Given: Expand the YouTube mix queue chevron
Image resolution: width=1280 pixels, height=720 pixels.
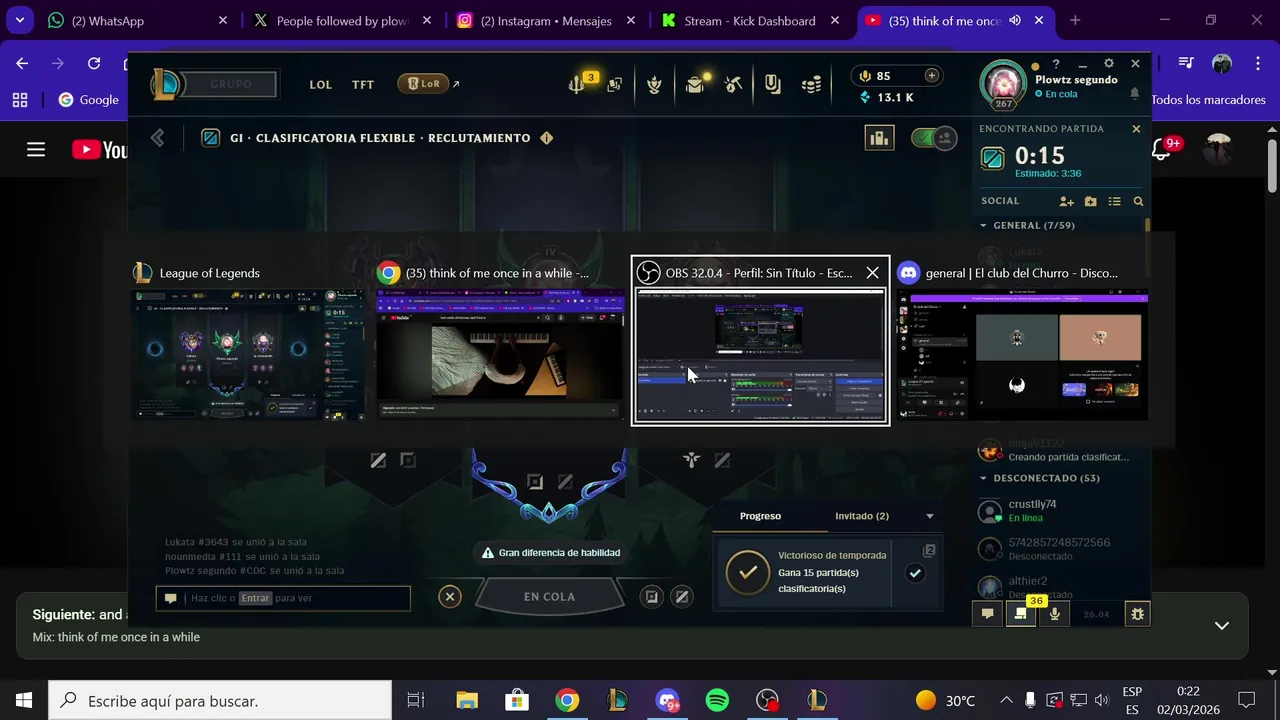Looking at the screenshot, I should (1221, 626).
